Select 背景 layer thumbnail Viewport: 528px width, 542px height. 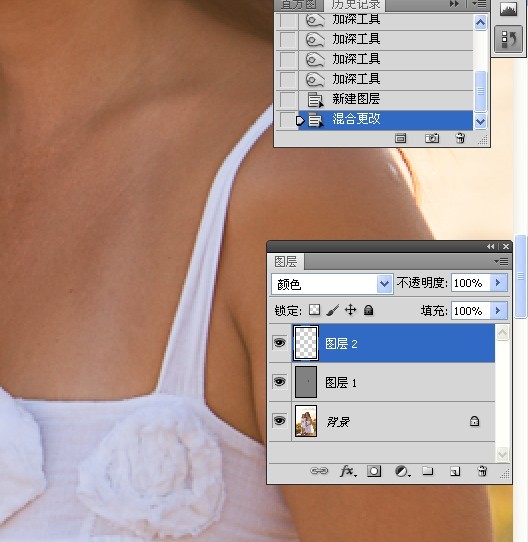pyautogui.click(x=306, y=421)
